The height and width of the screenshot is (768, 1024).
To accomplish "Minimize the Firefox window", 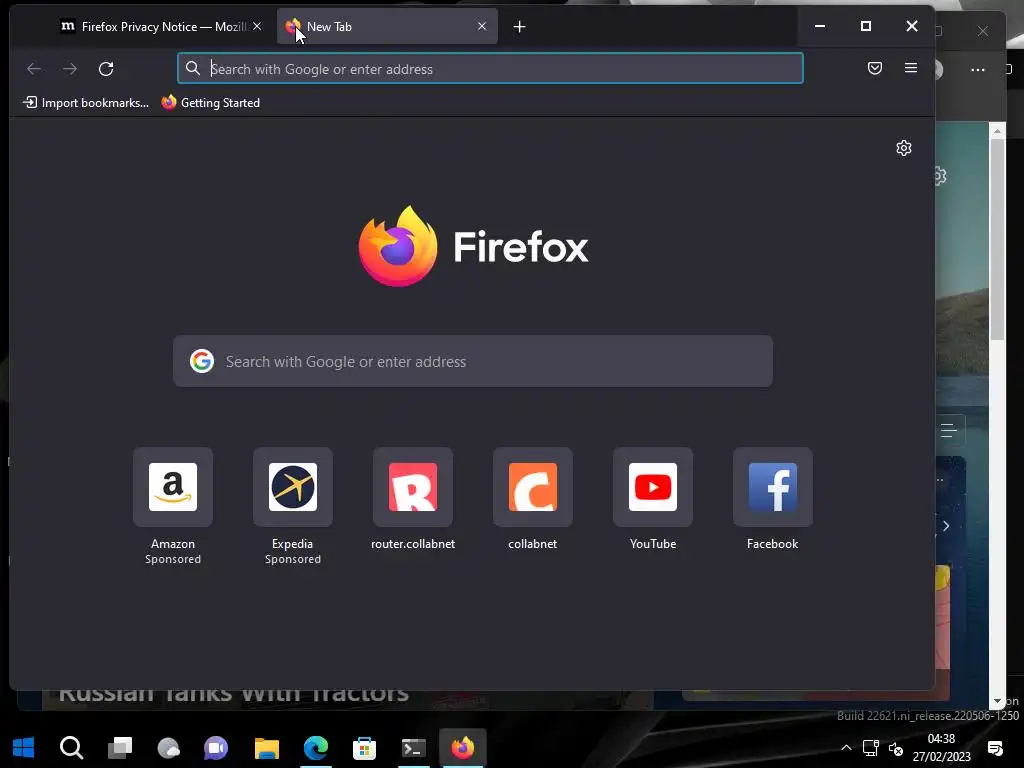I will tap(820, 26).
